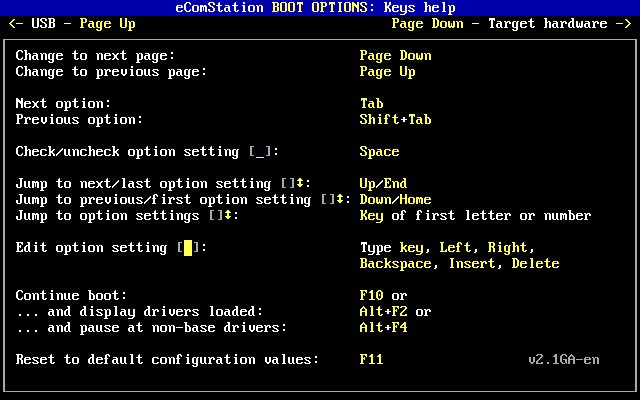Go to the Target hardware page link
The height and width of the screenshot is (400, 640).
point(511,24)
